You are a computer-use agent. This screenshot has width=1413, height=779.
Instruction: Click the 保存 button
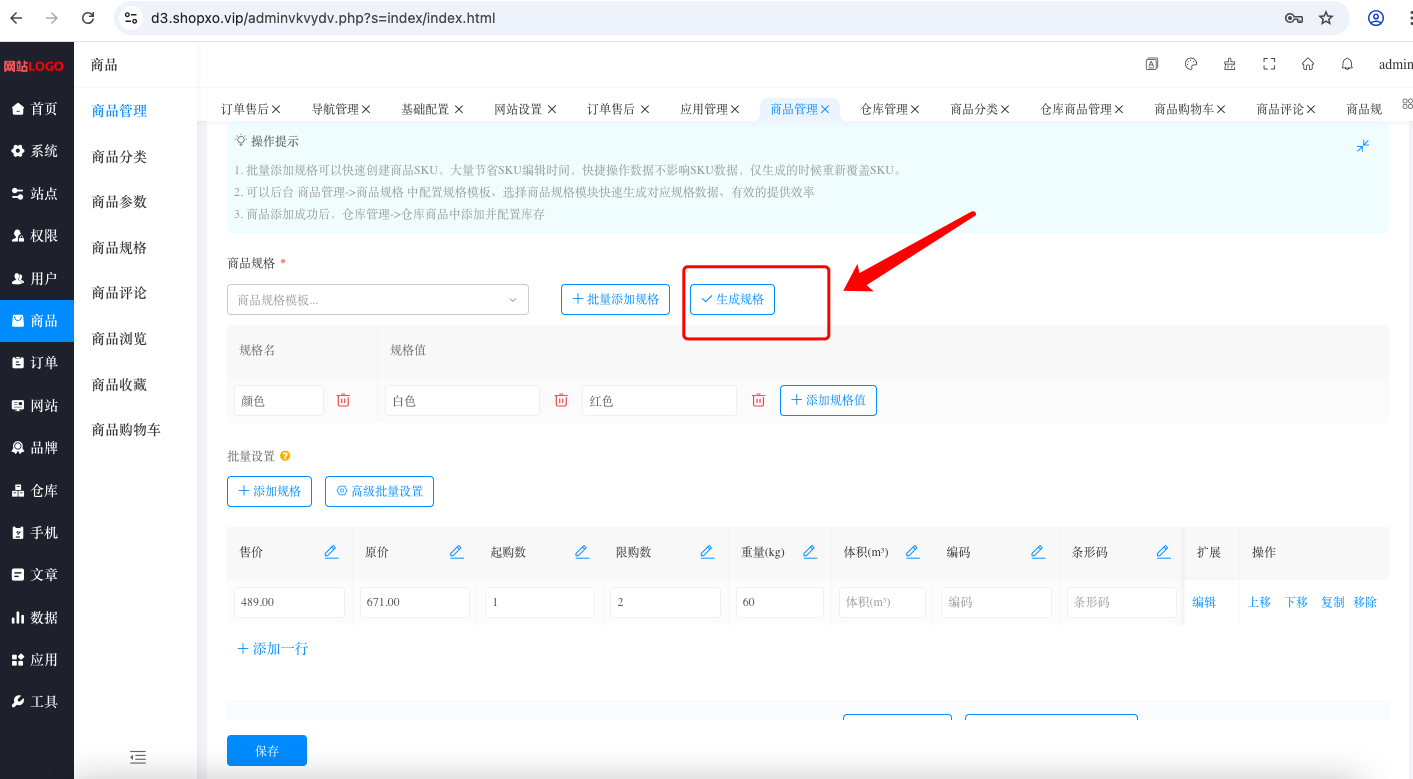(x=267, y=751)
